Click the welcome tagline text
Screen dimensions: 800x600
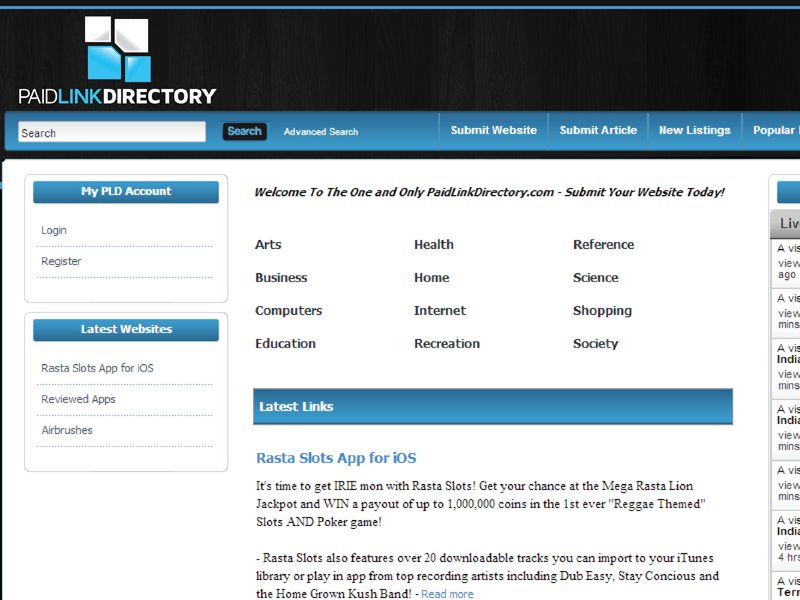(489, 192)
